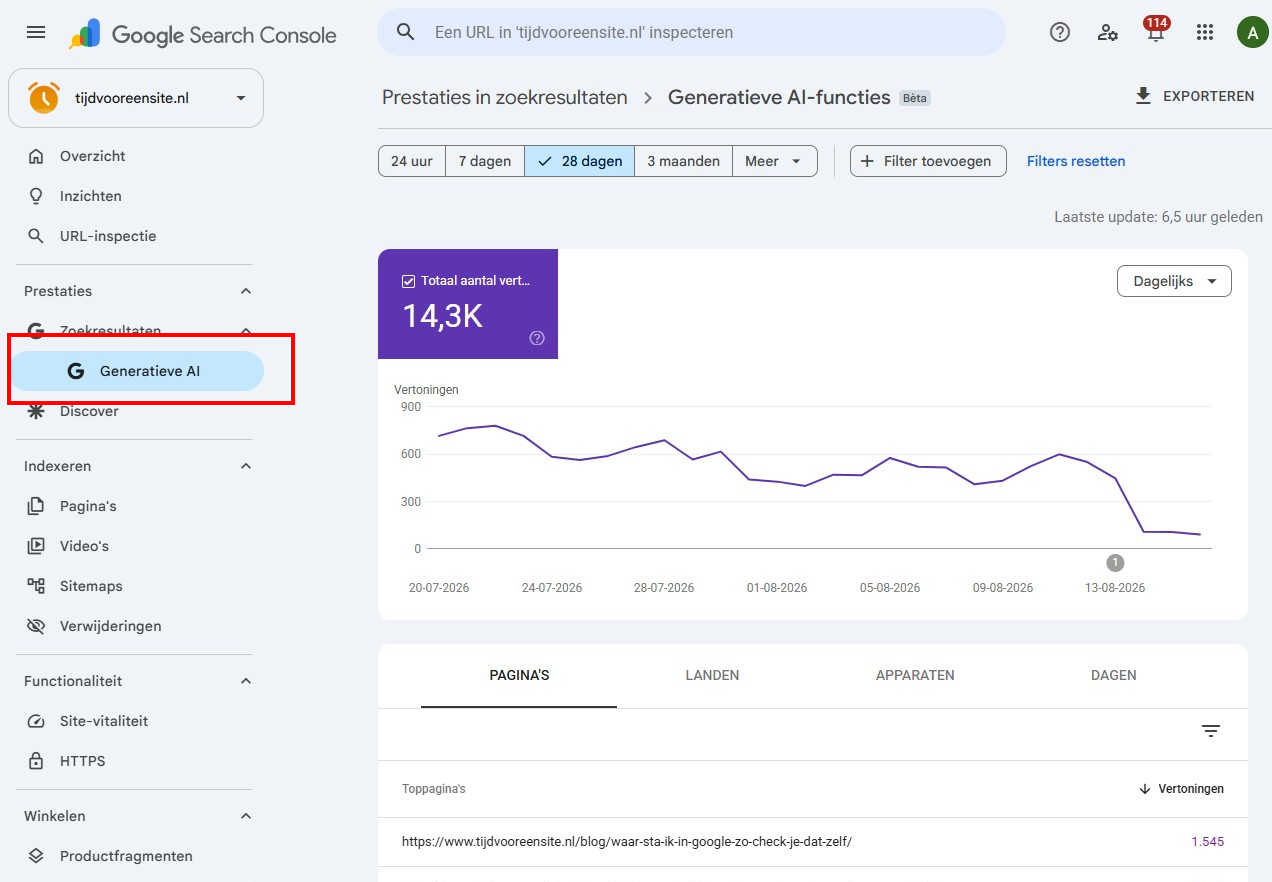
Task: Click the Verwijderingen hidden-eye icon
Action: [x=36, y=626]
